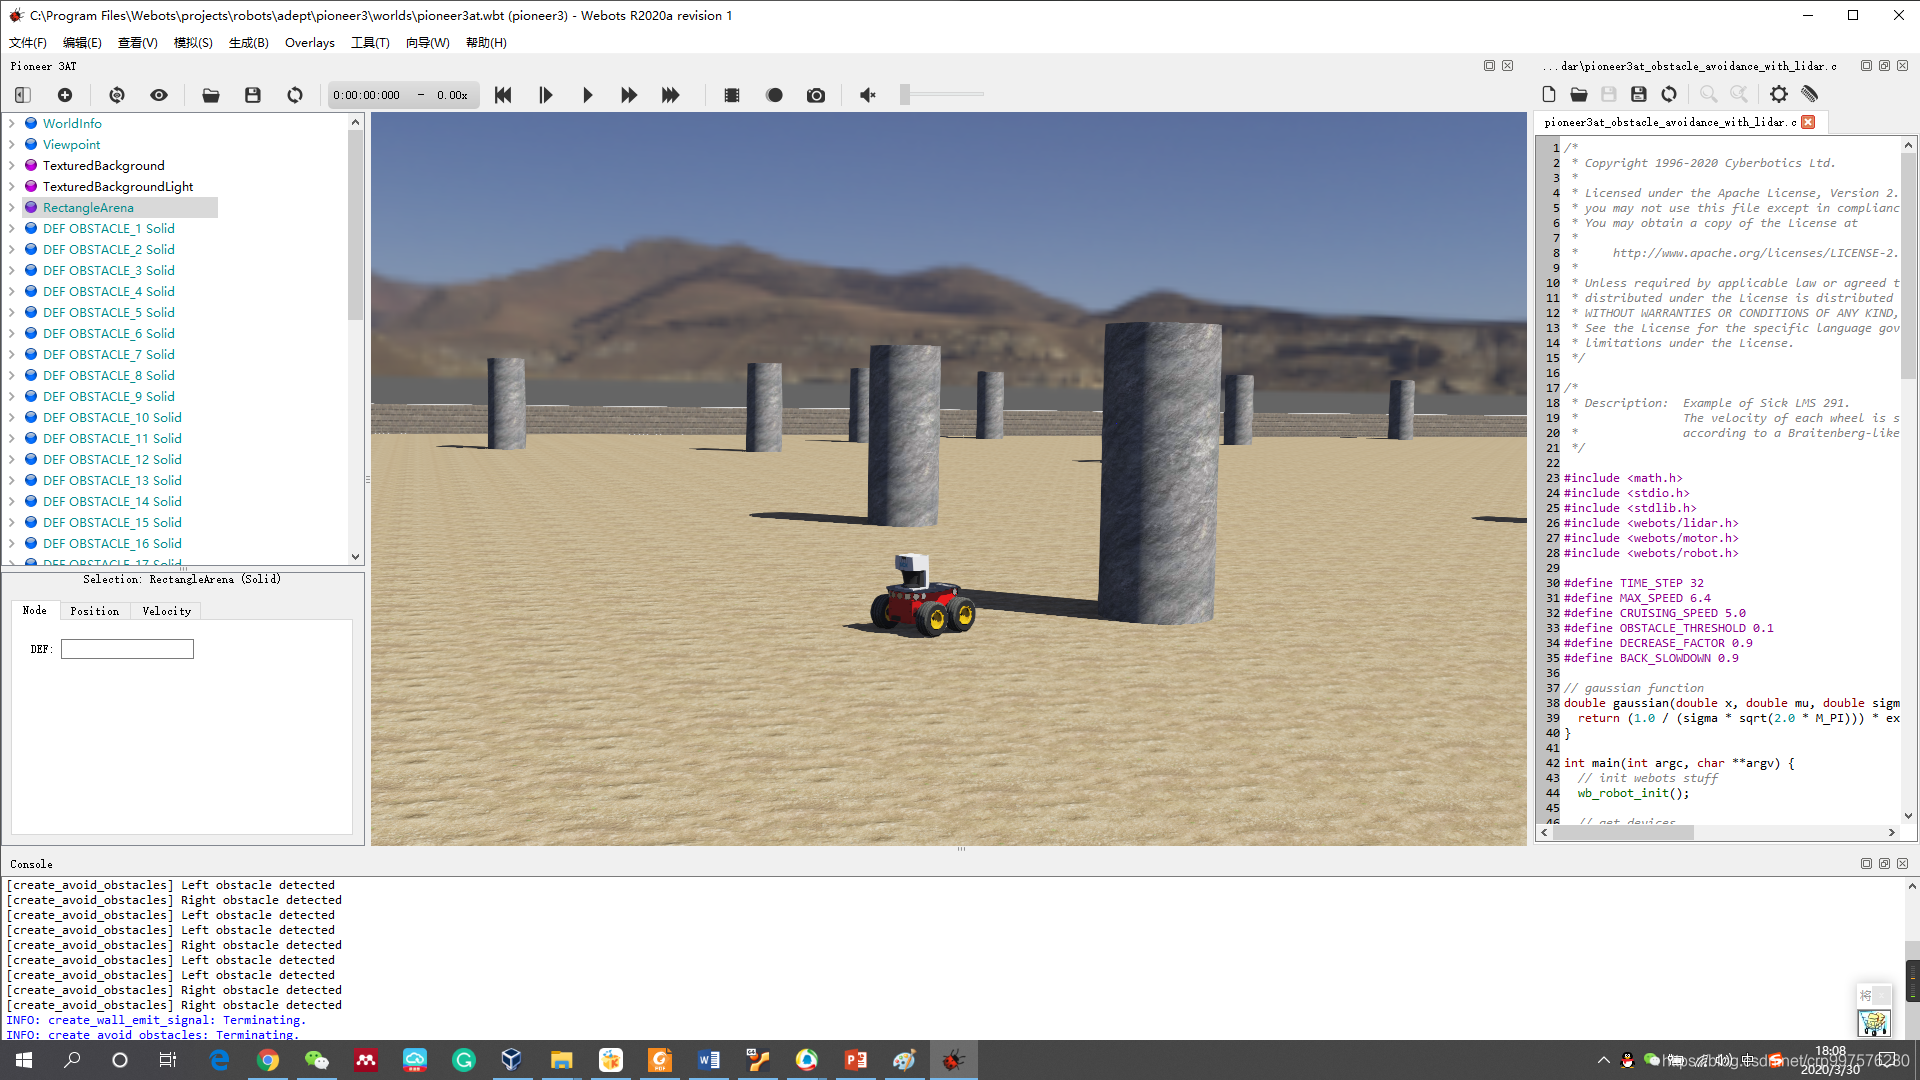
Task: Switch to the Velocity tab
Action: [x=167, y=611]
